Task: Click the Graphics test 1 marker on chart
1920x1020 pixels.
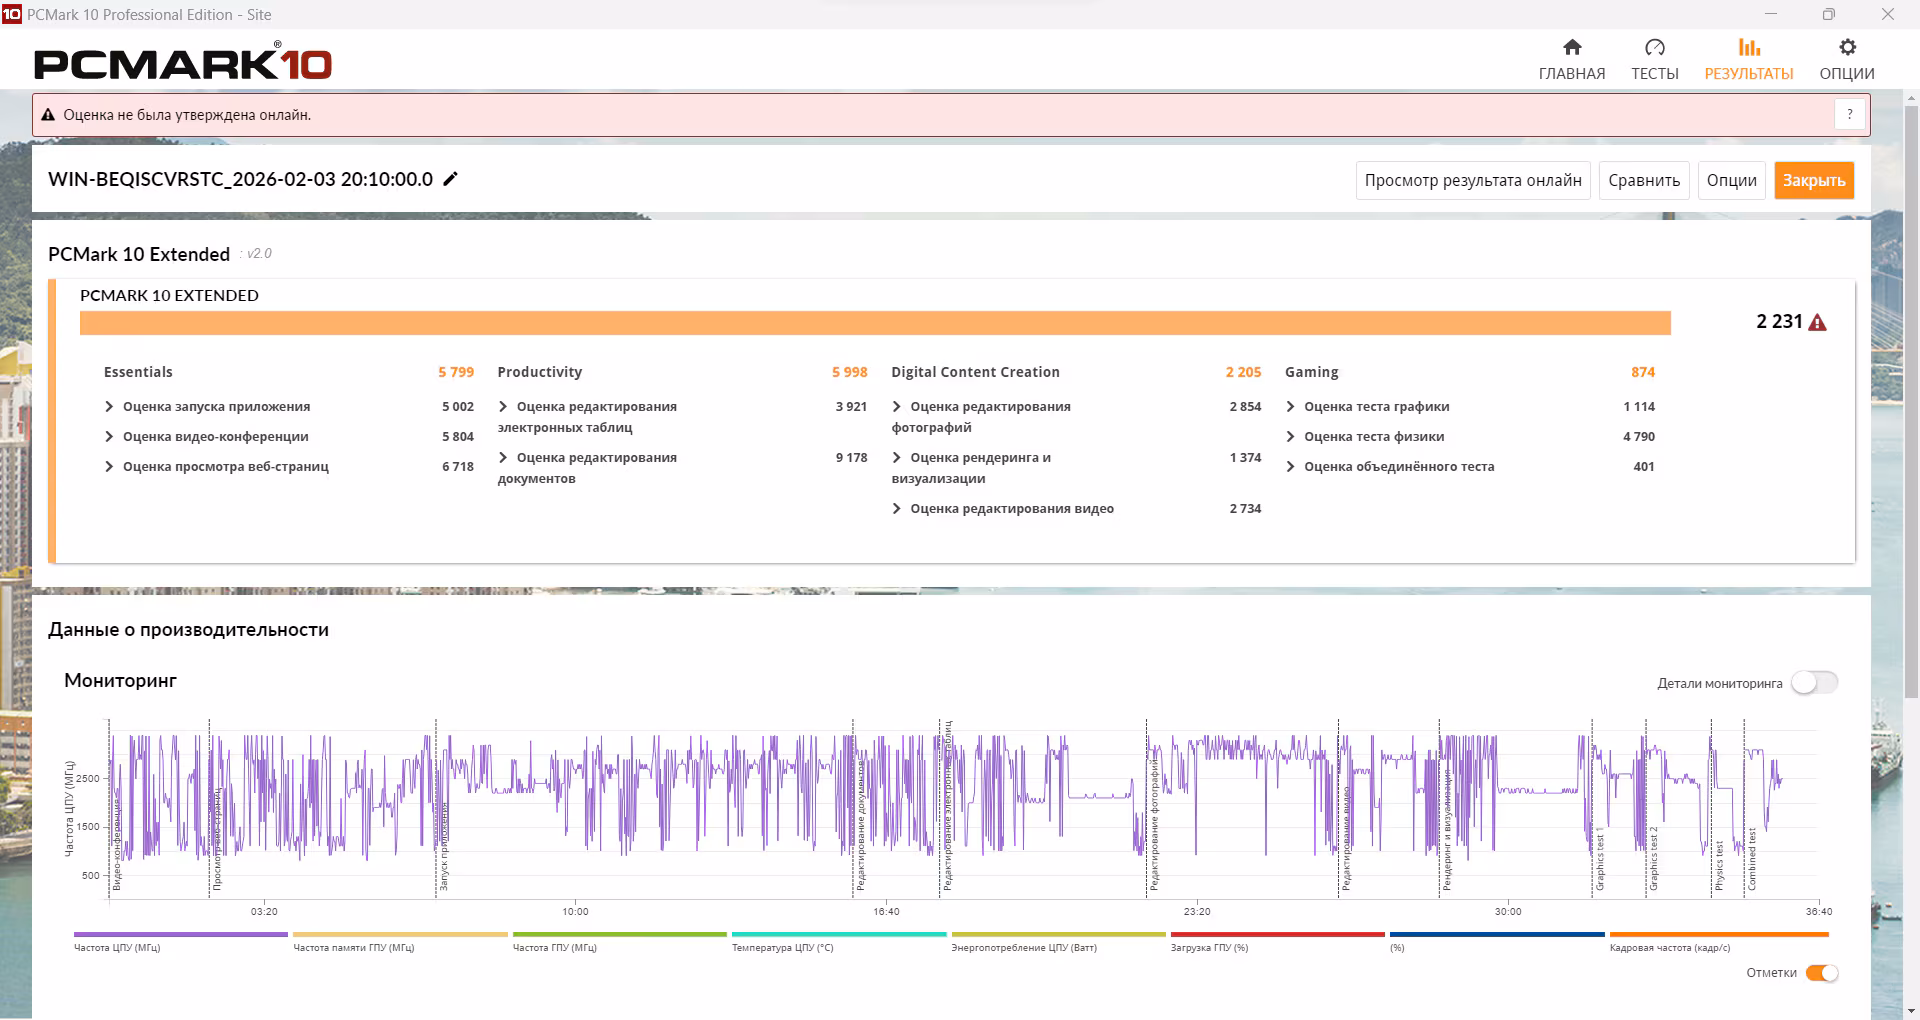Action: (x=1599, y=858)
